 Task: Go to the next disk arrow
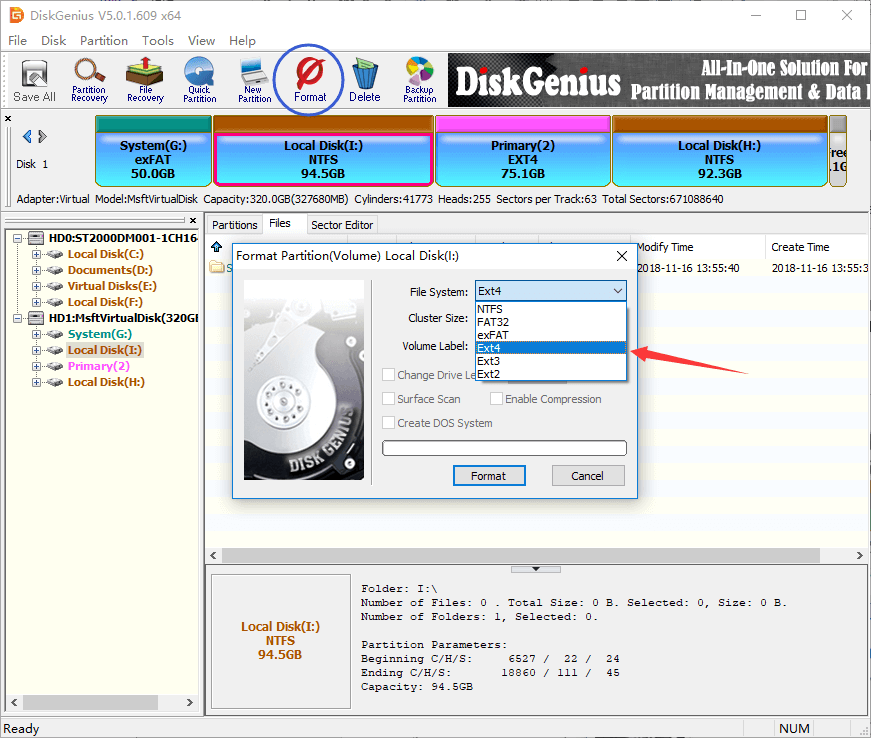pyautogui.click(x=41, y=137)
